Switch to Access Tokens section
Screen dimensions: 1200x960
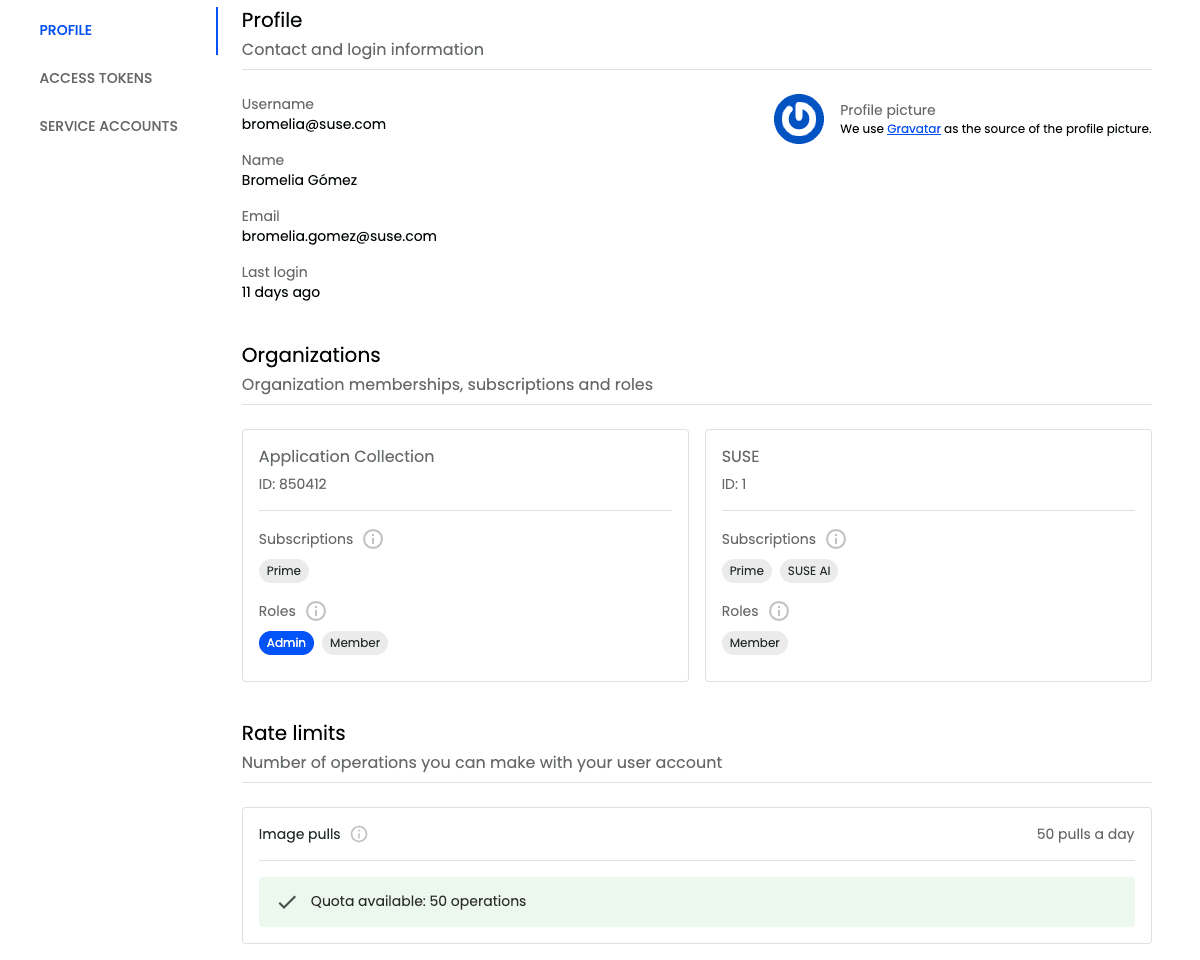(96, 78)
